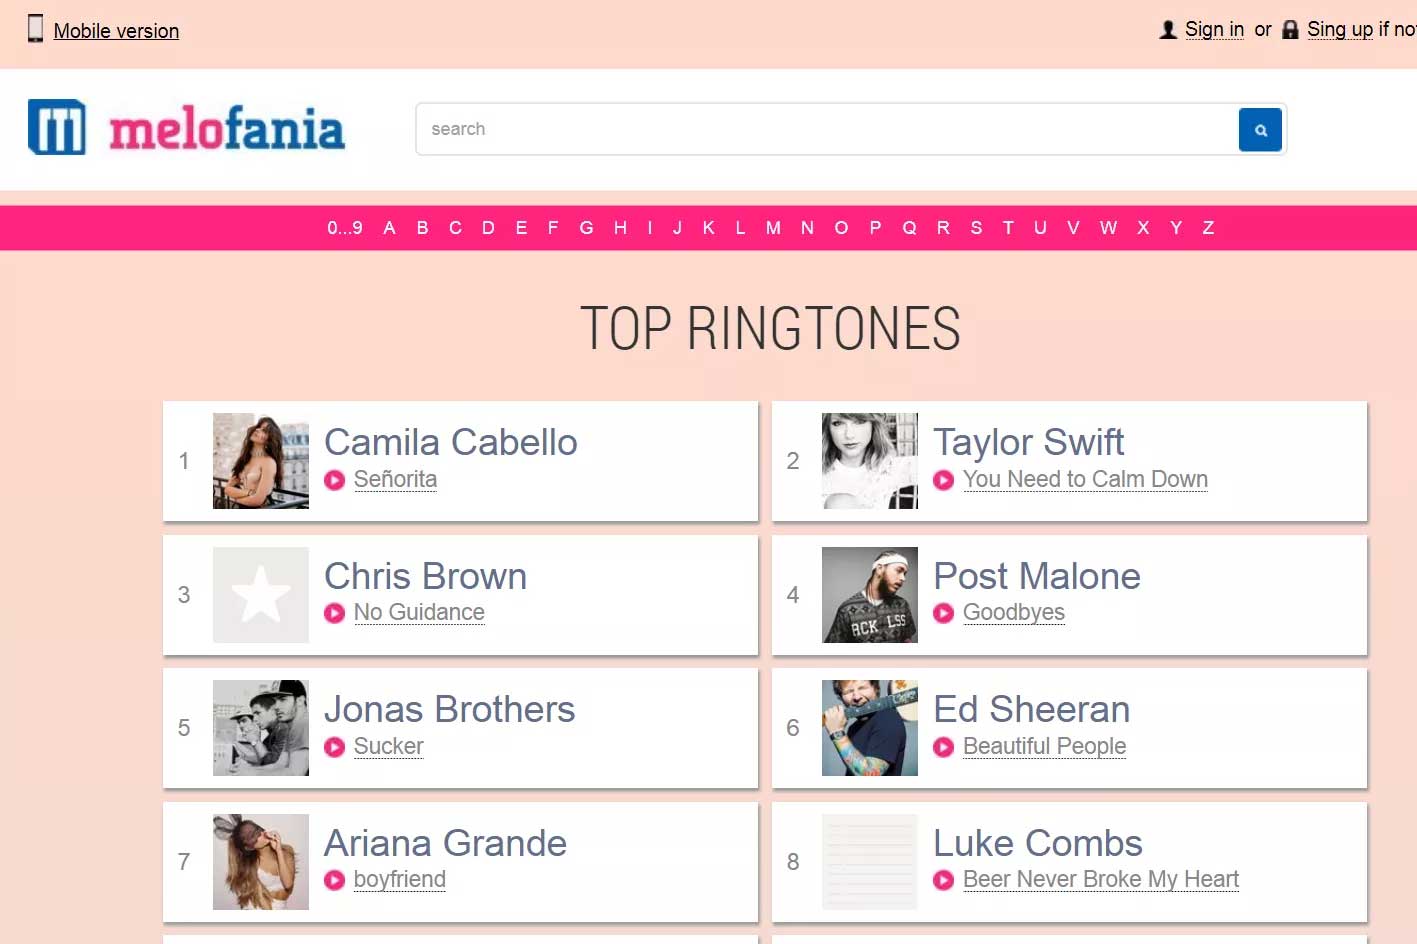Open the Beer Never Broke My Heart link
1417x944 pixels.
coord(1100,880)
